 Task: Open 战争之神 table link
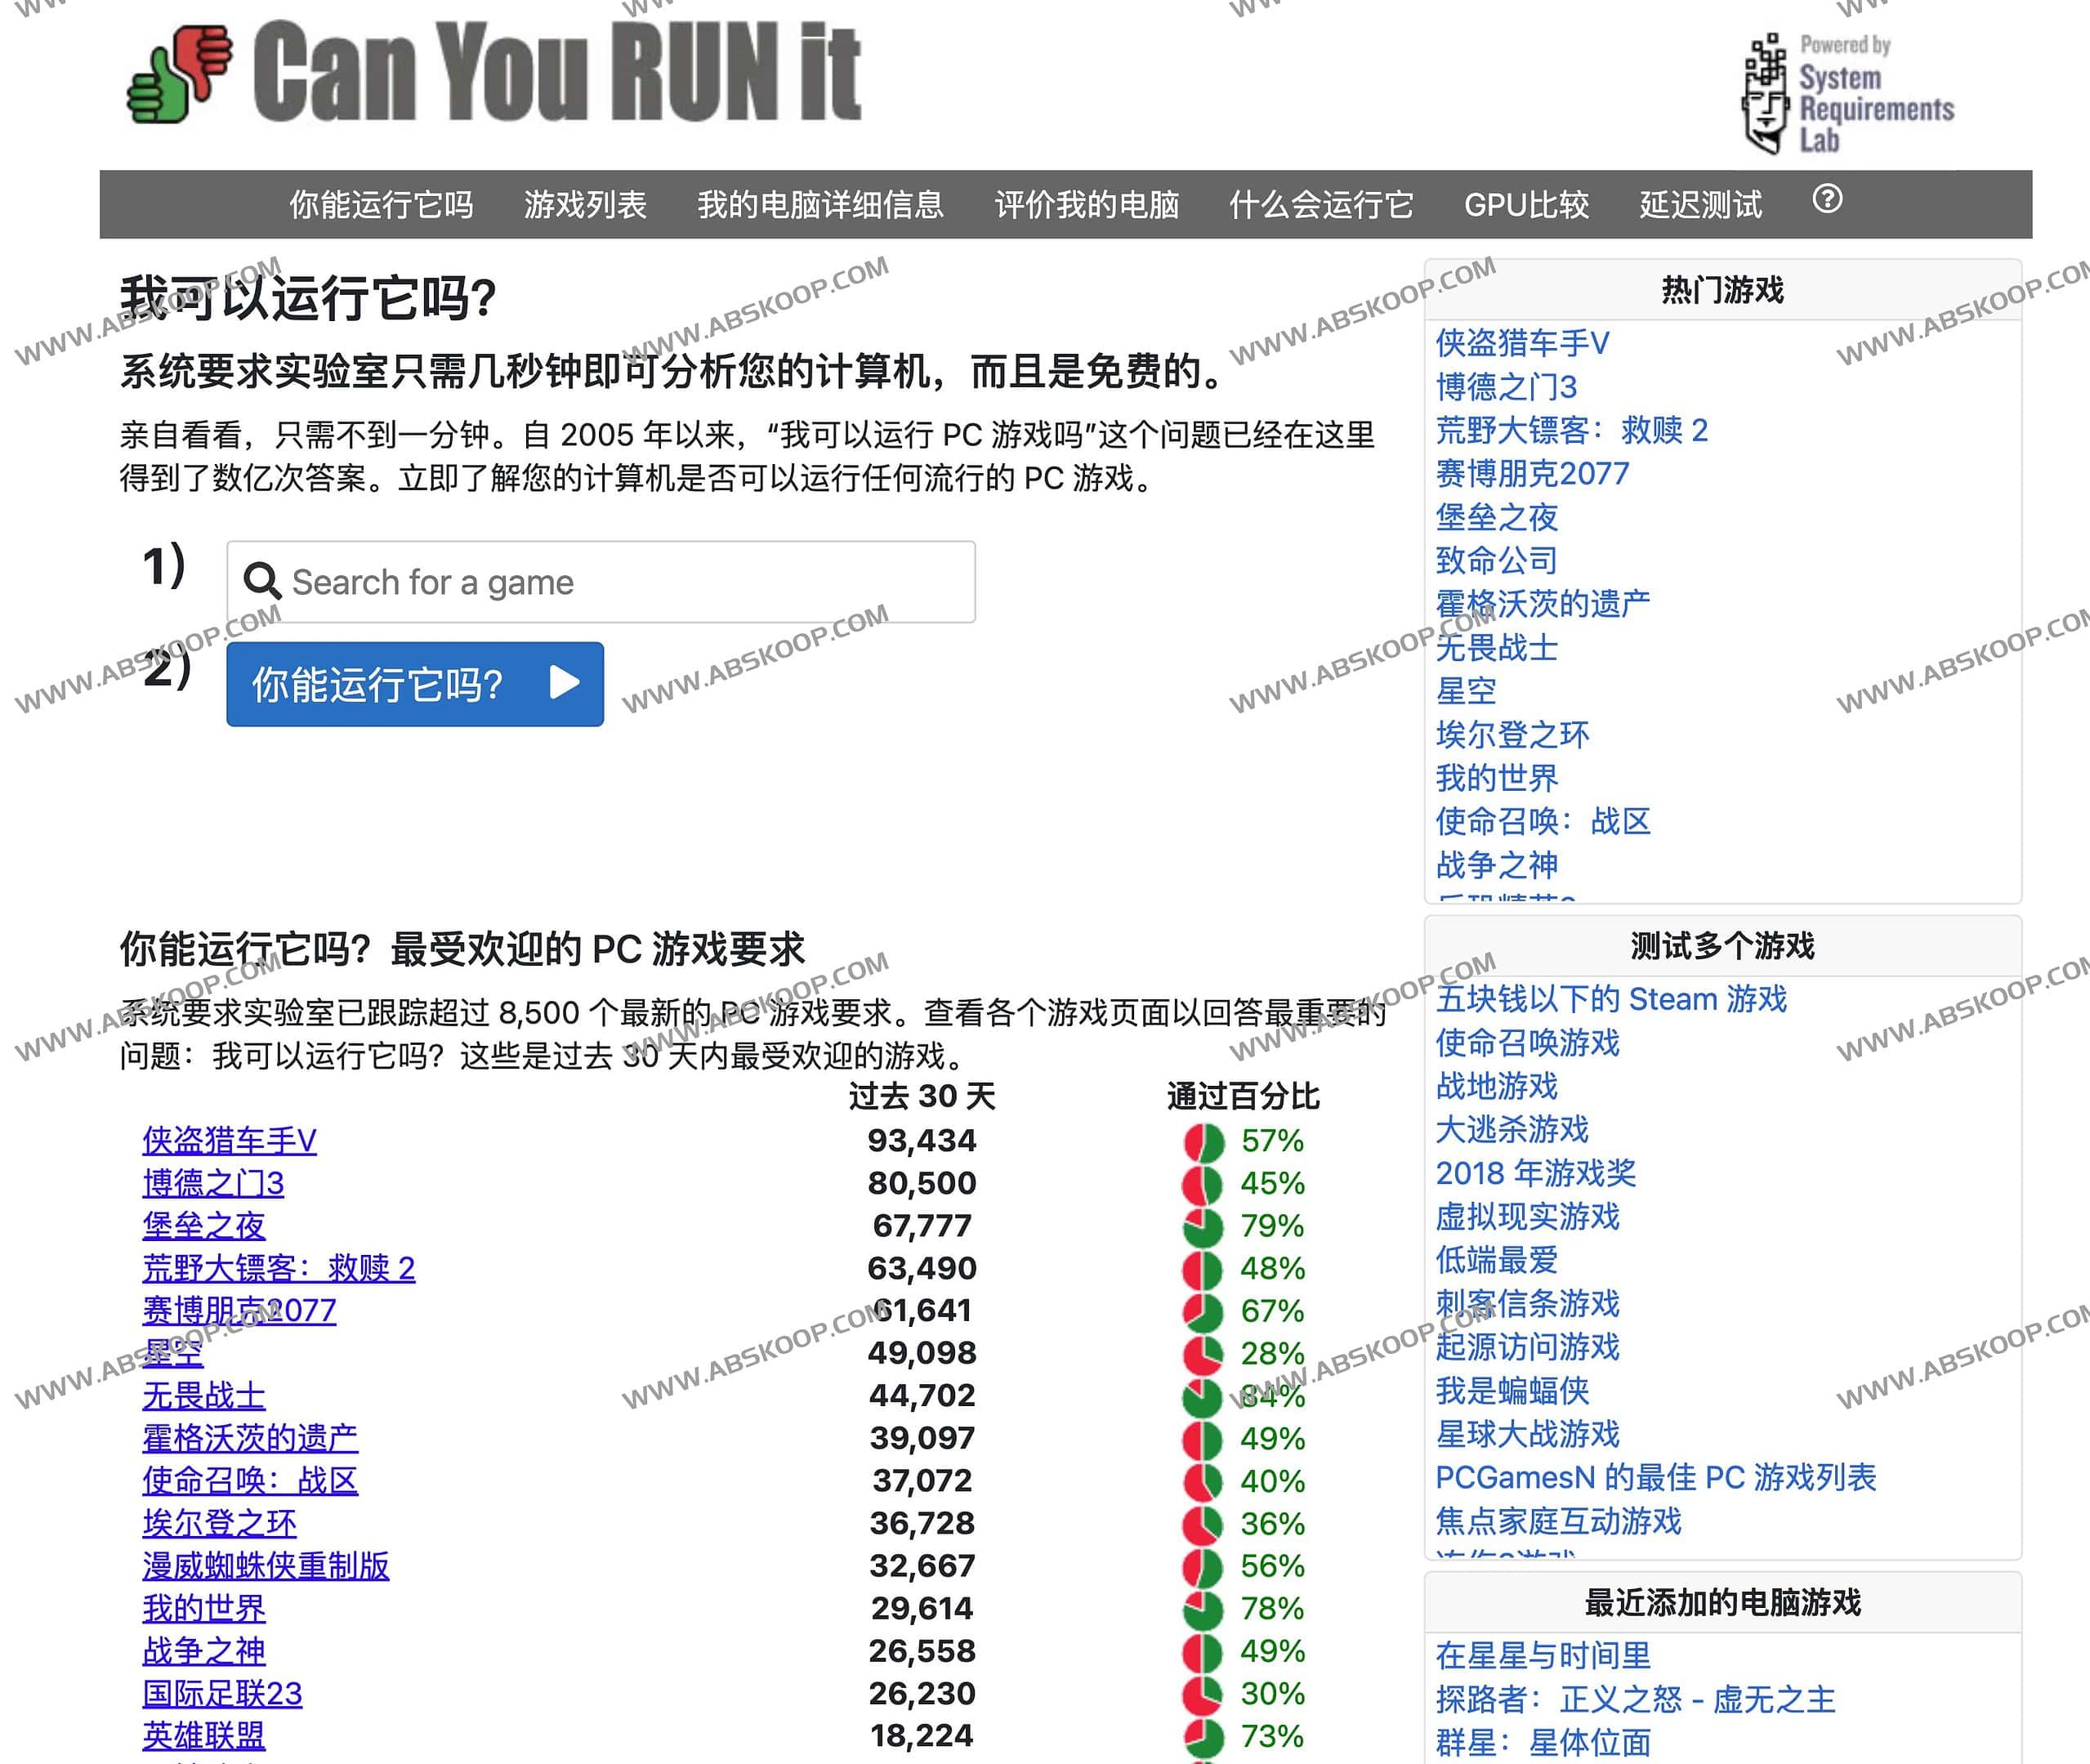pos(204,1650)
